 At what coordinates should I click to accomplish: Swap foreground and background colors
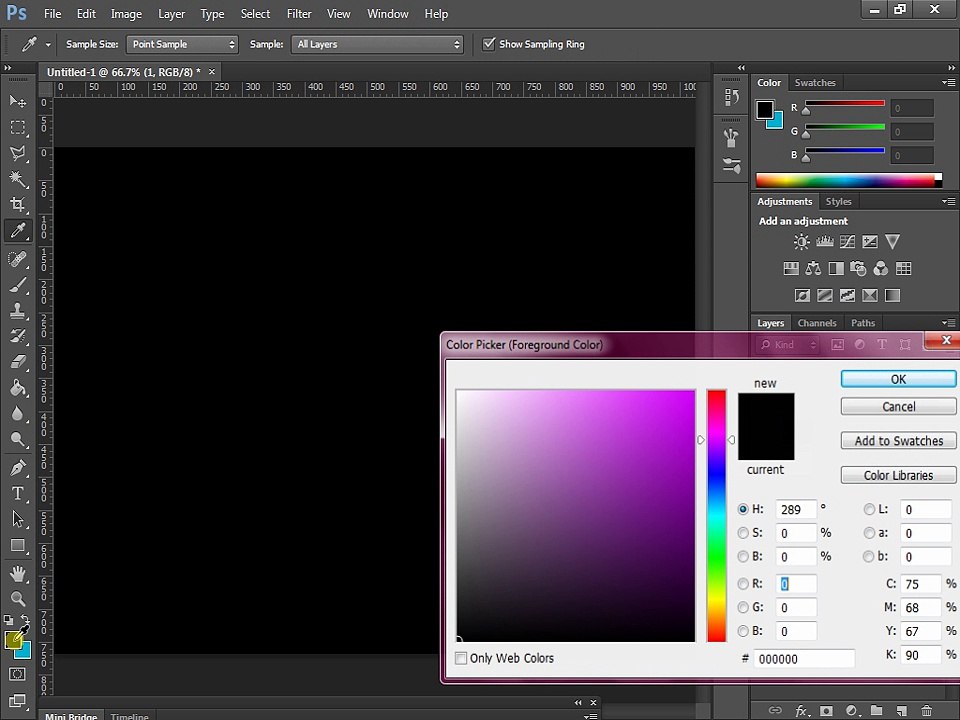[25, 620]
